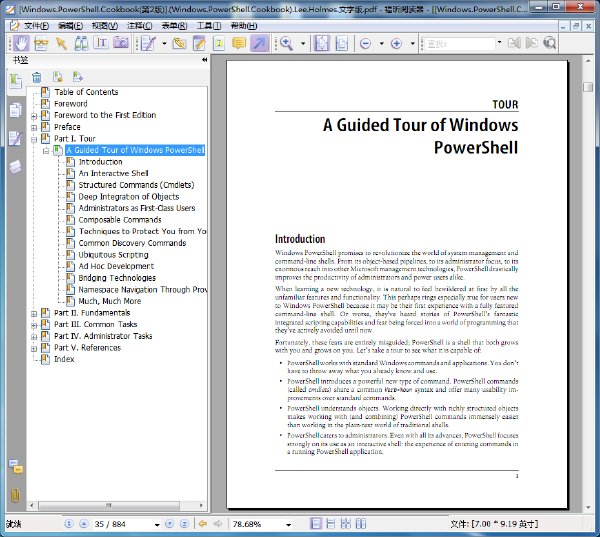Open the zoom tool dropdown arrow
The height and width of the screenshot is (537, 600).
click(303, 43)
